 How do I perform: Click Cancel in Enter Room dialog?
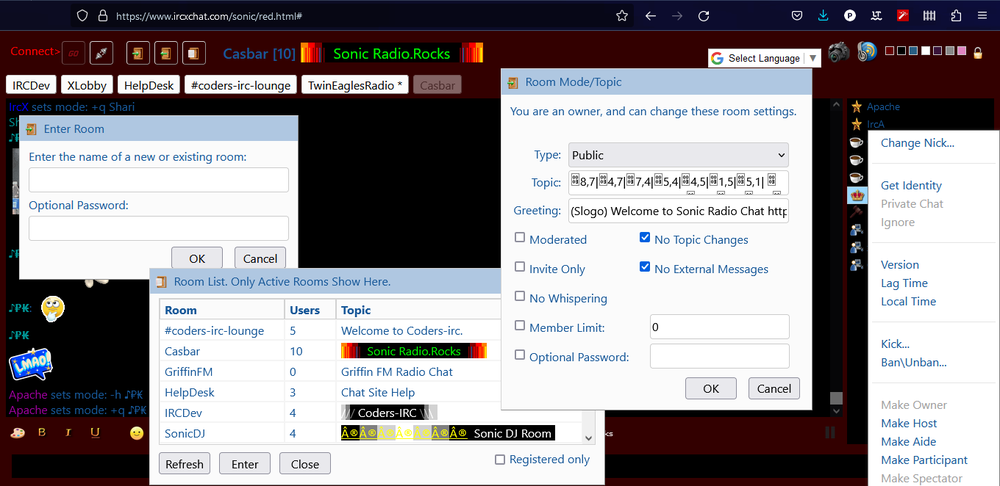click(260, 258)
